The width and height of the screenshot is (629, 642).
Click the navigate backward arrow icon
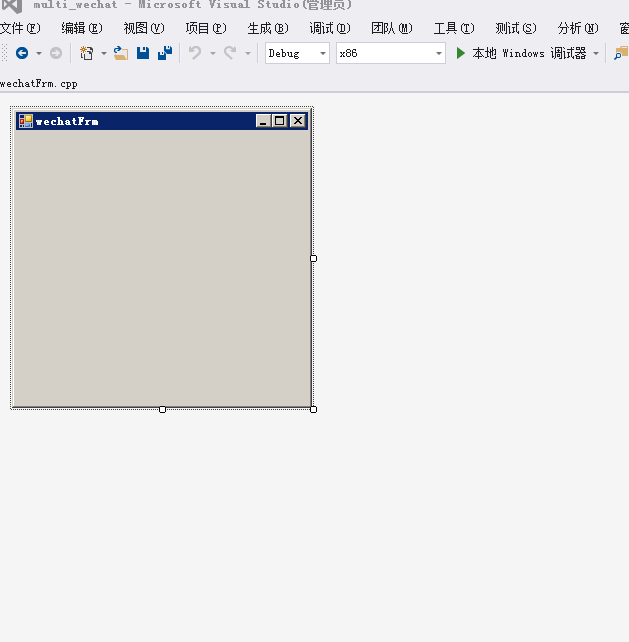click(x=21, y=53)
